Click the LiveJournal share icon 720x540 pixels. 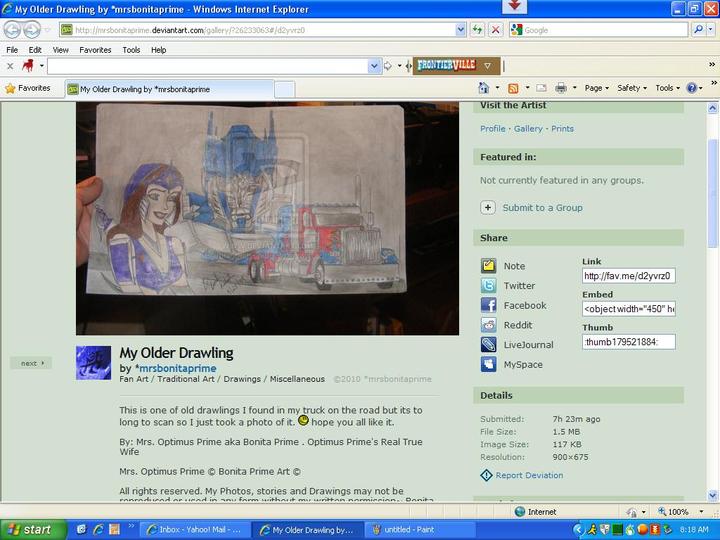488,345
